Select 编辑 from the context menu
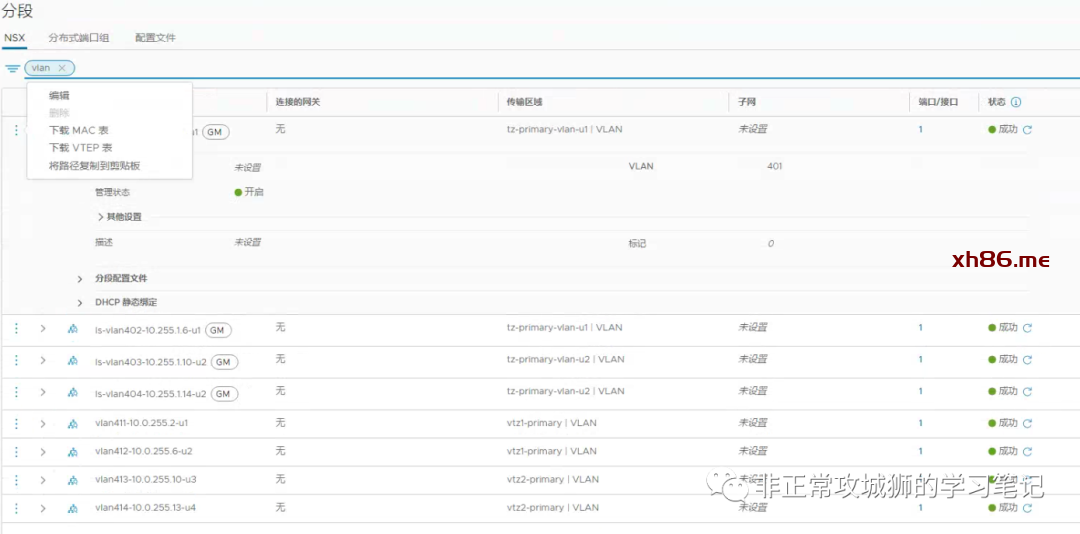This screenshot has height=534, width=1080. point(59,96)
